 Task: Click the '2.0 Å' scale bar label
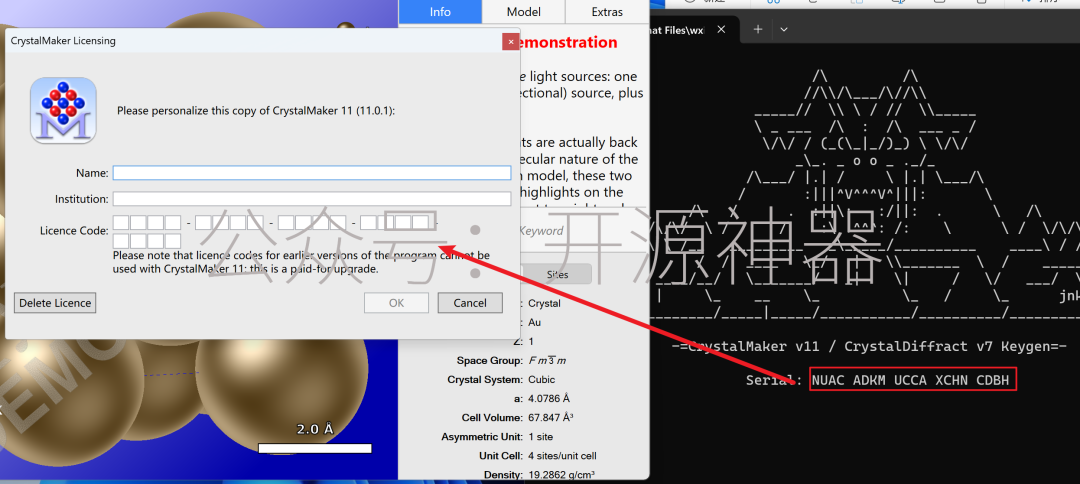[x=315, y=429]
